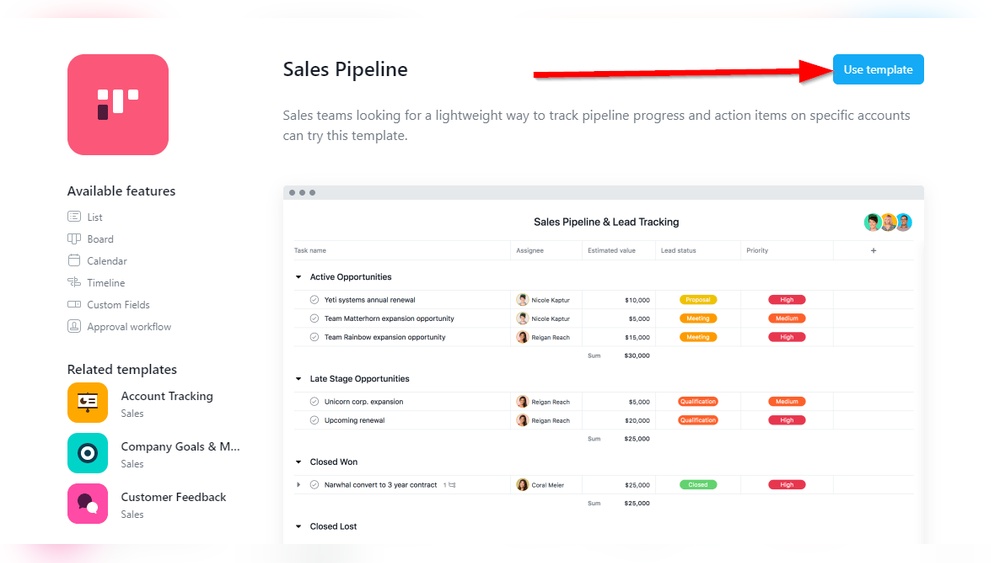
Task: Mark Narwhal convert to 3 year contract complete
Action: (x=314, y=485)
